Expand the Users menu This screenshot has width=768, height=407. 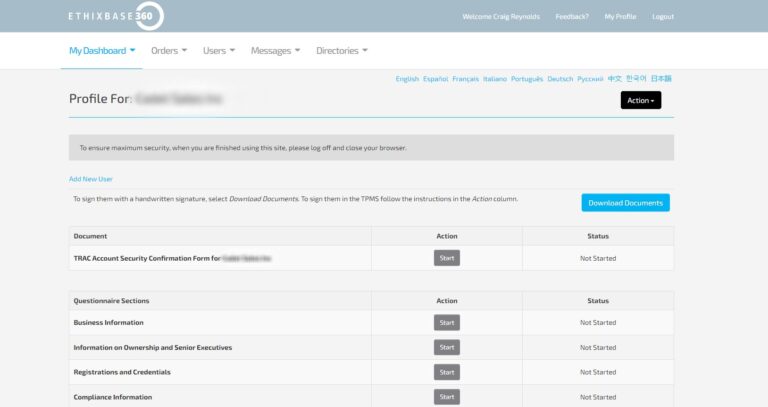218,51
